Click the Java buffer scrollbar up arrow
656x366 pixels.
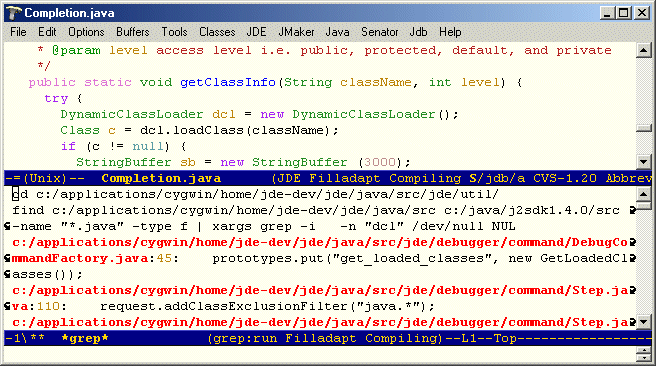pos(643,51)
